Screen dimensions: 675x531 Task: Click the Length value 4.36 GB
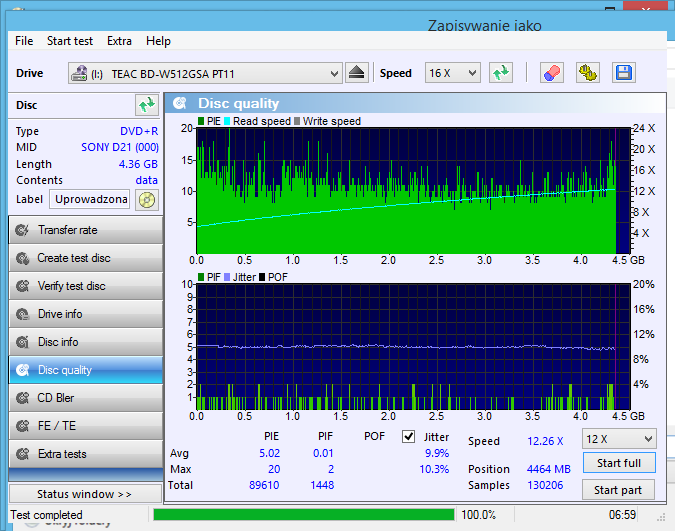(138, 164)
